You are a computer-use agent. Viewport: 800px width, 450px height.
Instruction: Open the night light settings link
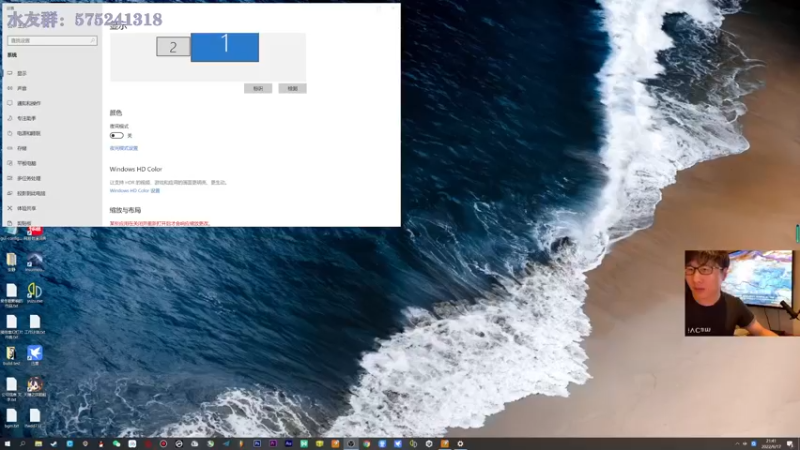(123, 148)
